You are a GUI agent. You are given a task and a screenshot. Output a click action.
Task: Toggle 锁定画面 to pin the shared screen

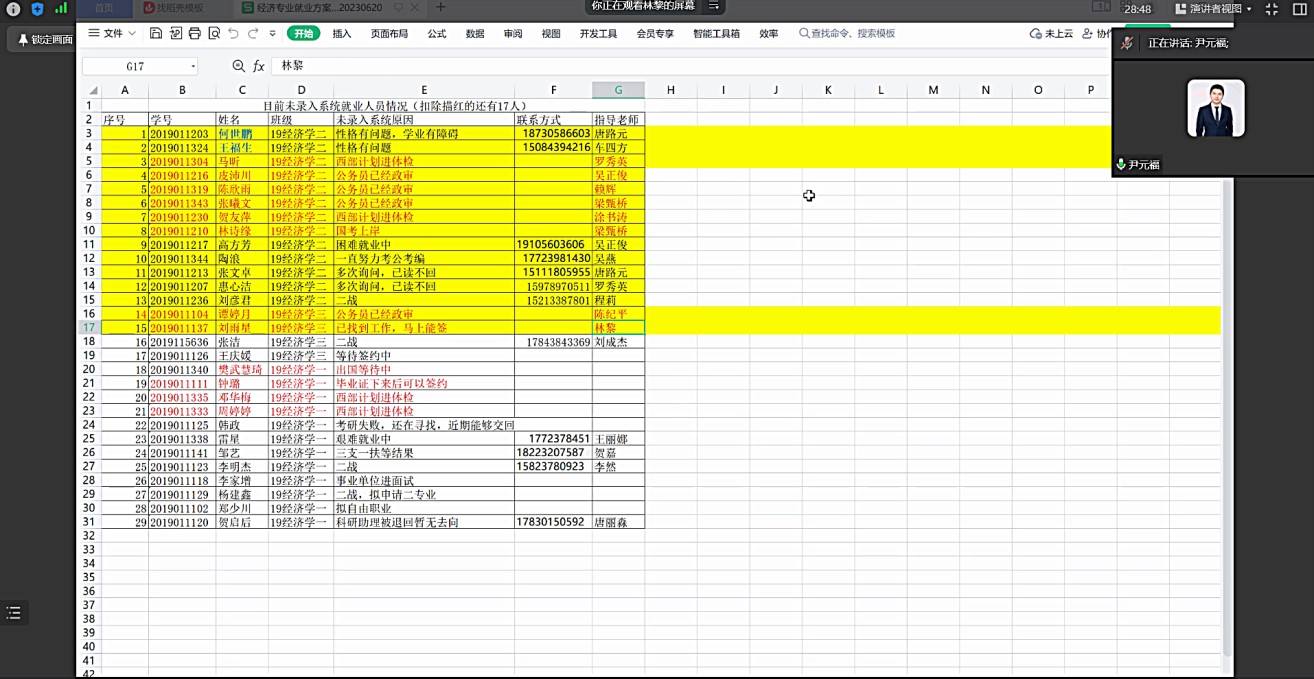click(41, 40)
